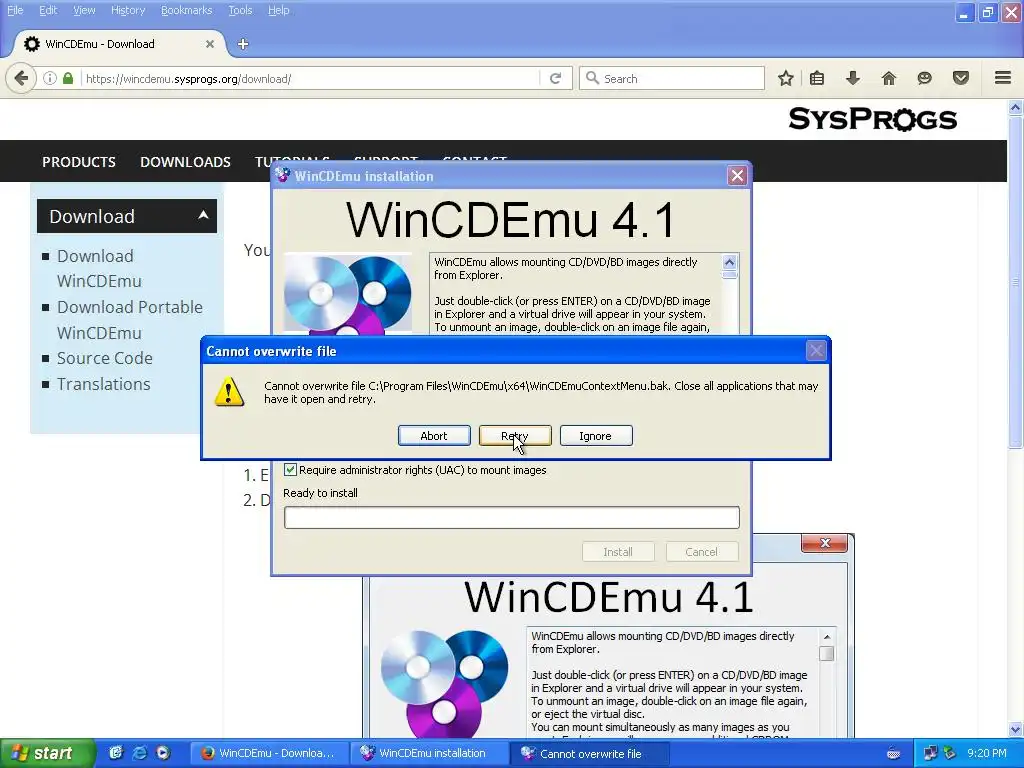The image size is (1024, 768).
Task: Open the Tools menu
Action: (240, 10)
